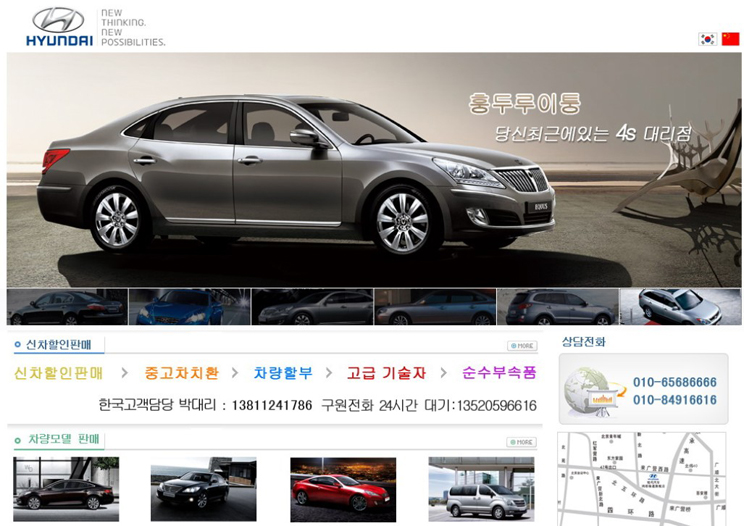Viewport: 744px width, 526px height.
Task: Click the 상담전화 heading
Action: point(584,342)
